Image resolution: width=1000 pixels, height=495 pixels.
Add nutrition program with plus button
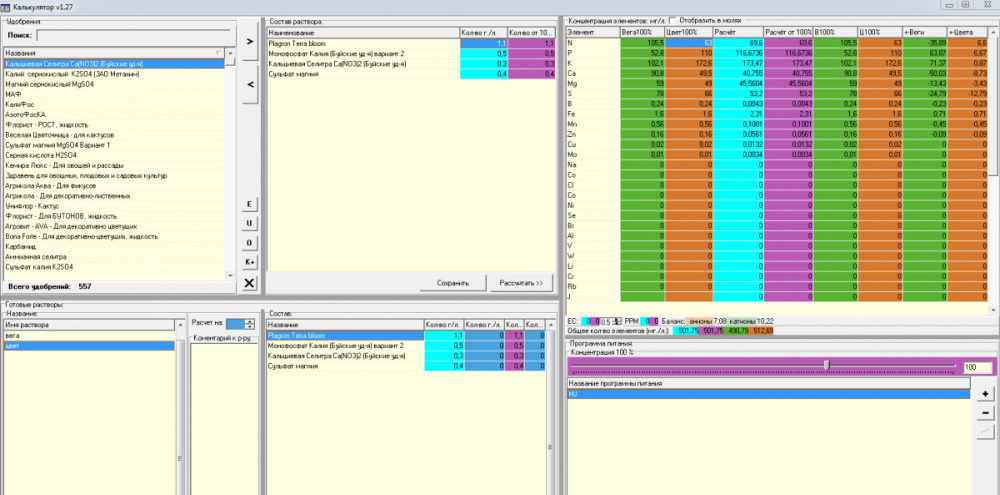[x=985, y=394]
